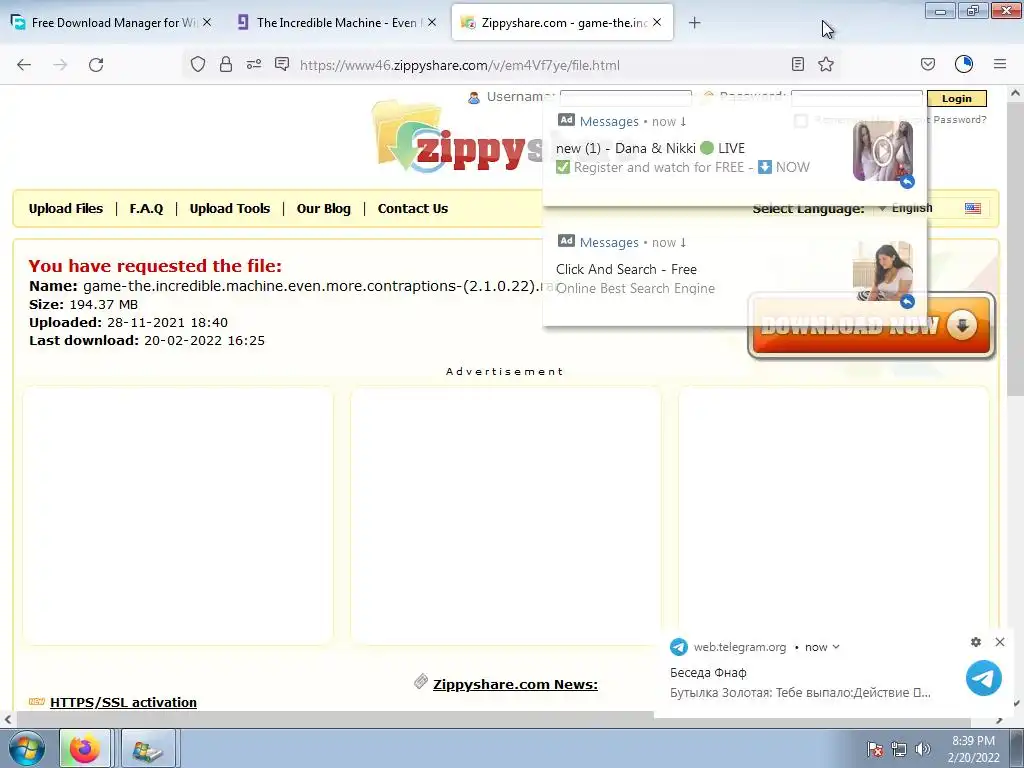1024x768 pixels.
Task: Close The Incredible Machine tab
Action: [x=432, y=22]
